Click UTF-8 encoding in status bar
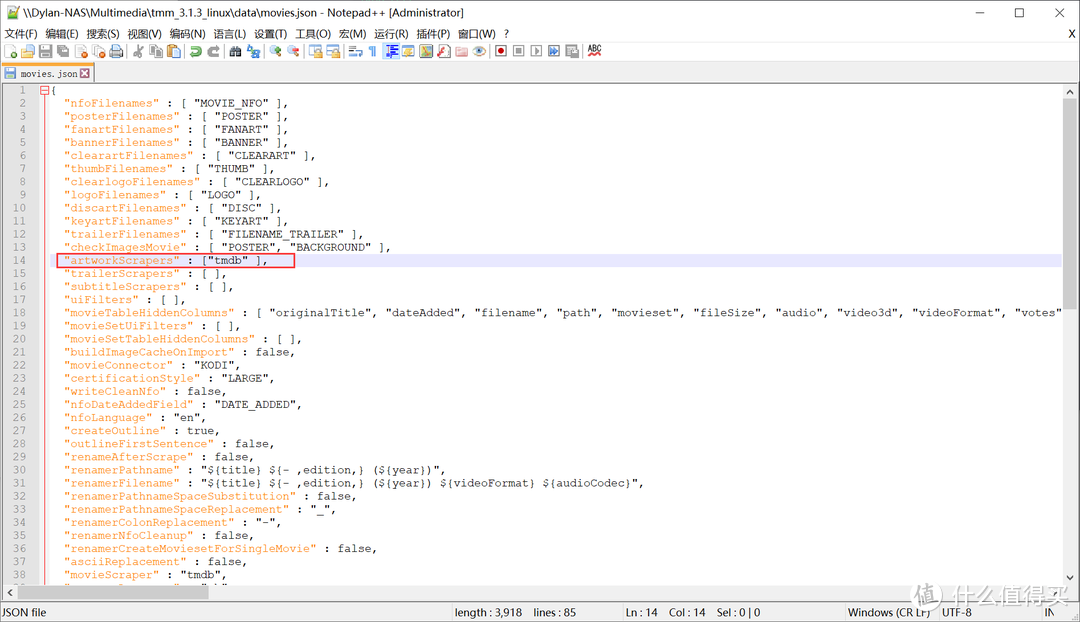The height and width of the screenshot is (622, 1080). (x=957, y=612)
